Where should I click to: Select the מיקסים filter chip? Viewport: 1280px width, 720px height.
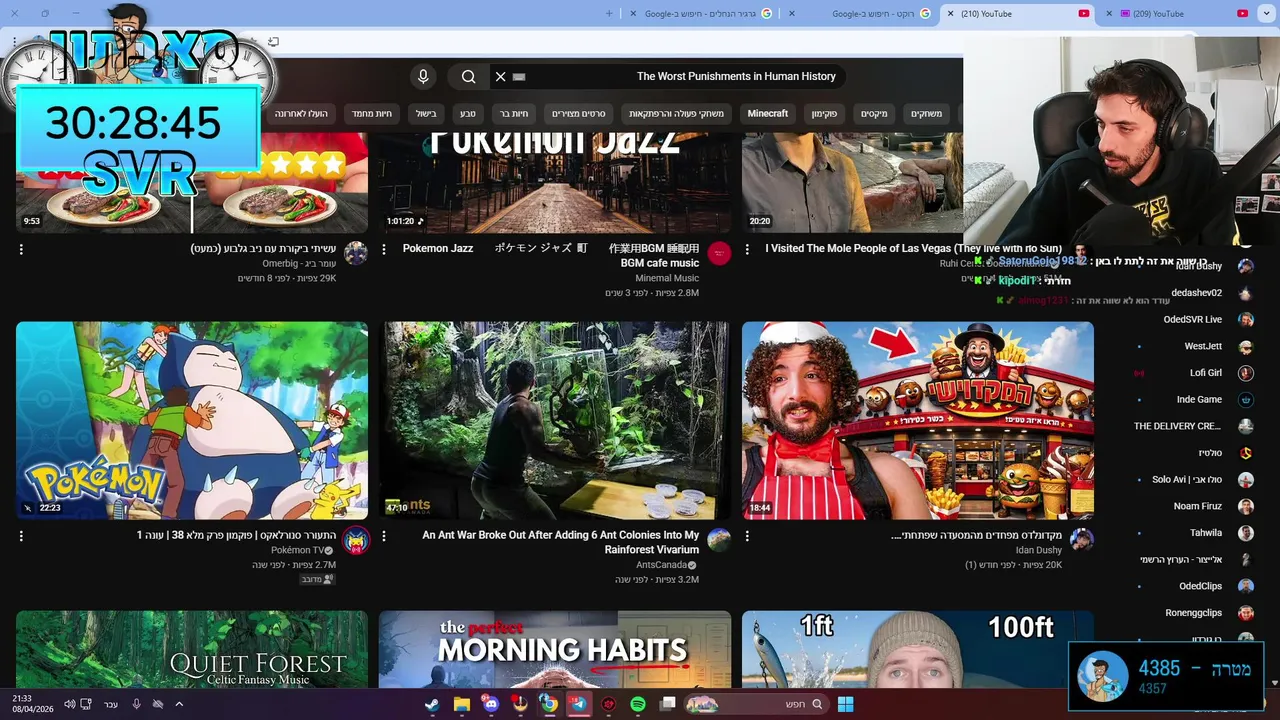(874, 114)
